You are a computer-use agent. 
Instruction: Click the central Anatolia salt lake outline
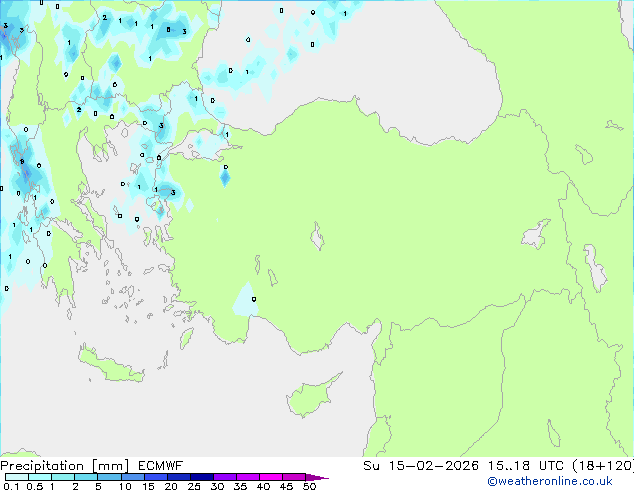click(x=319, y=239)
